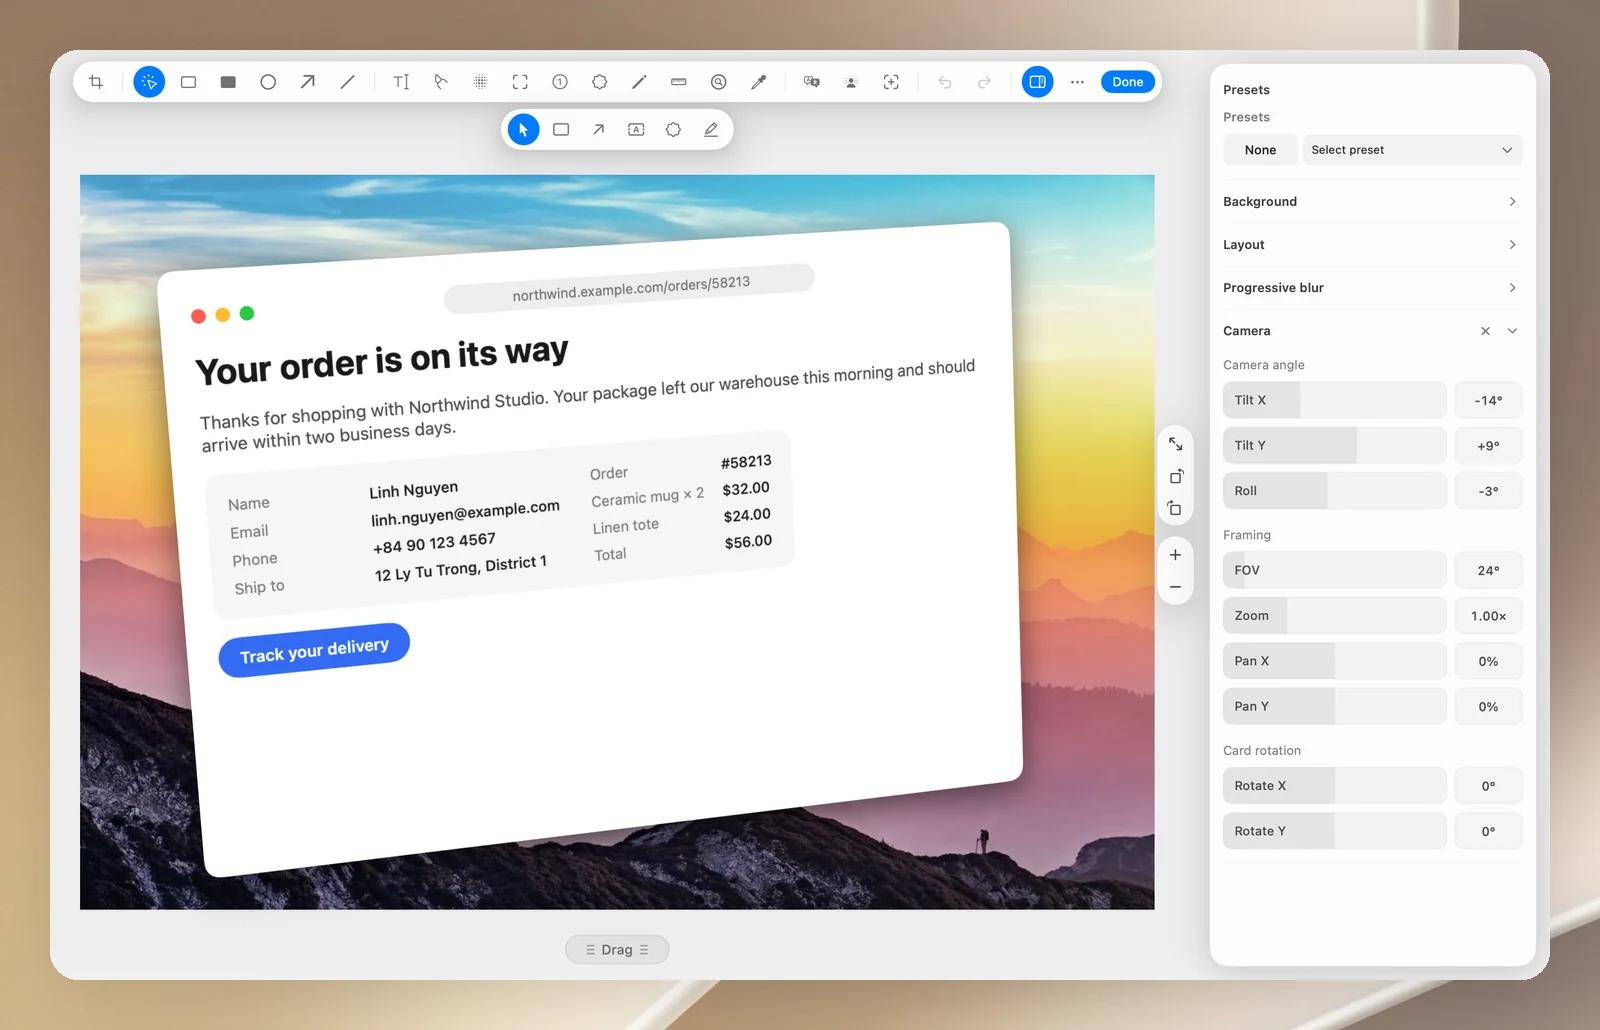Click Track your delivery button
Image resolution: width=1600 pixels, height=1030 pixels.
[314, 650]
